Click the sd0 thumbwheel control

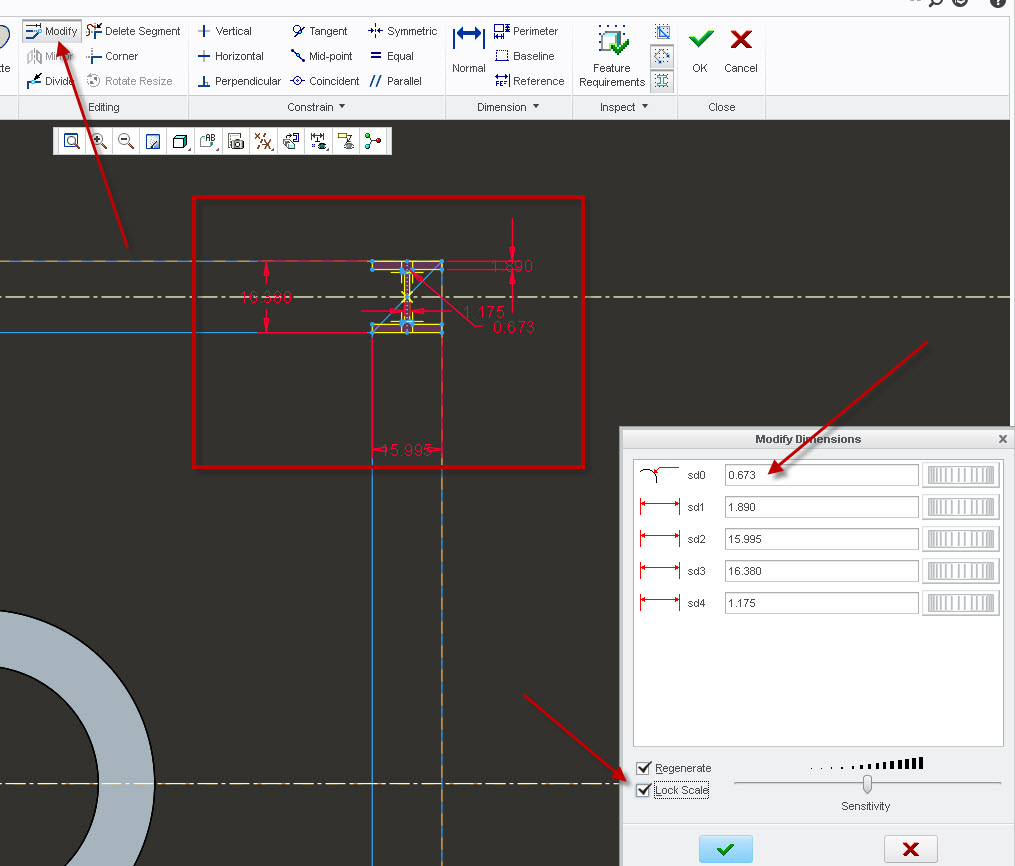[x=961, y=475]
